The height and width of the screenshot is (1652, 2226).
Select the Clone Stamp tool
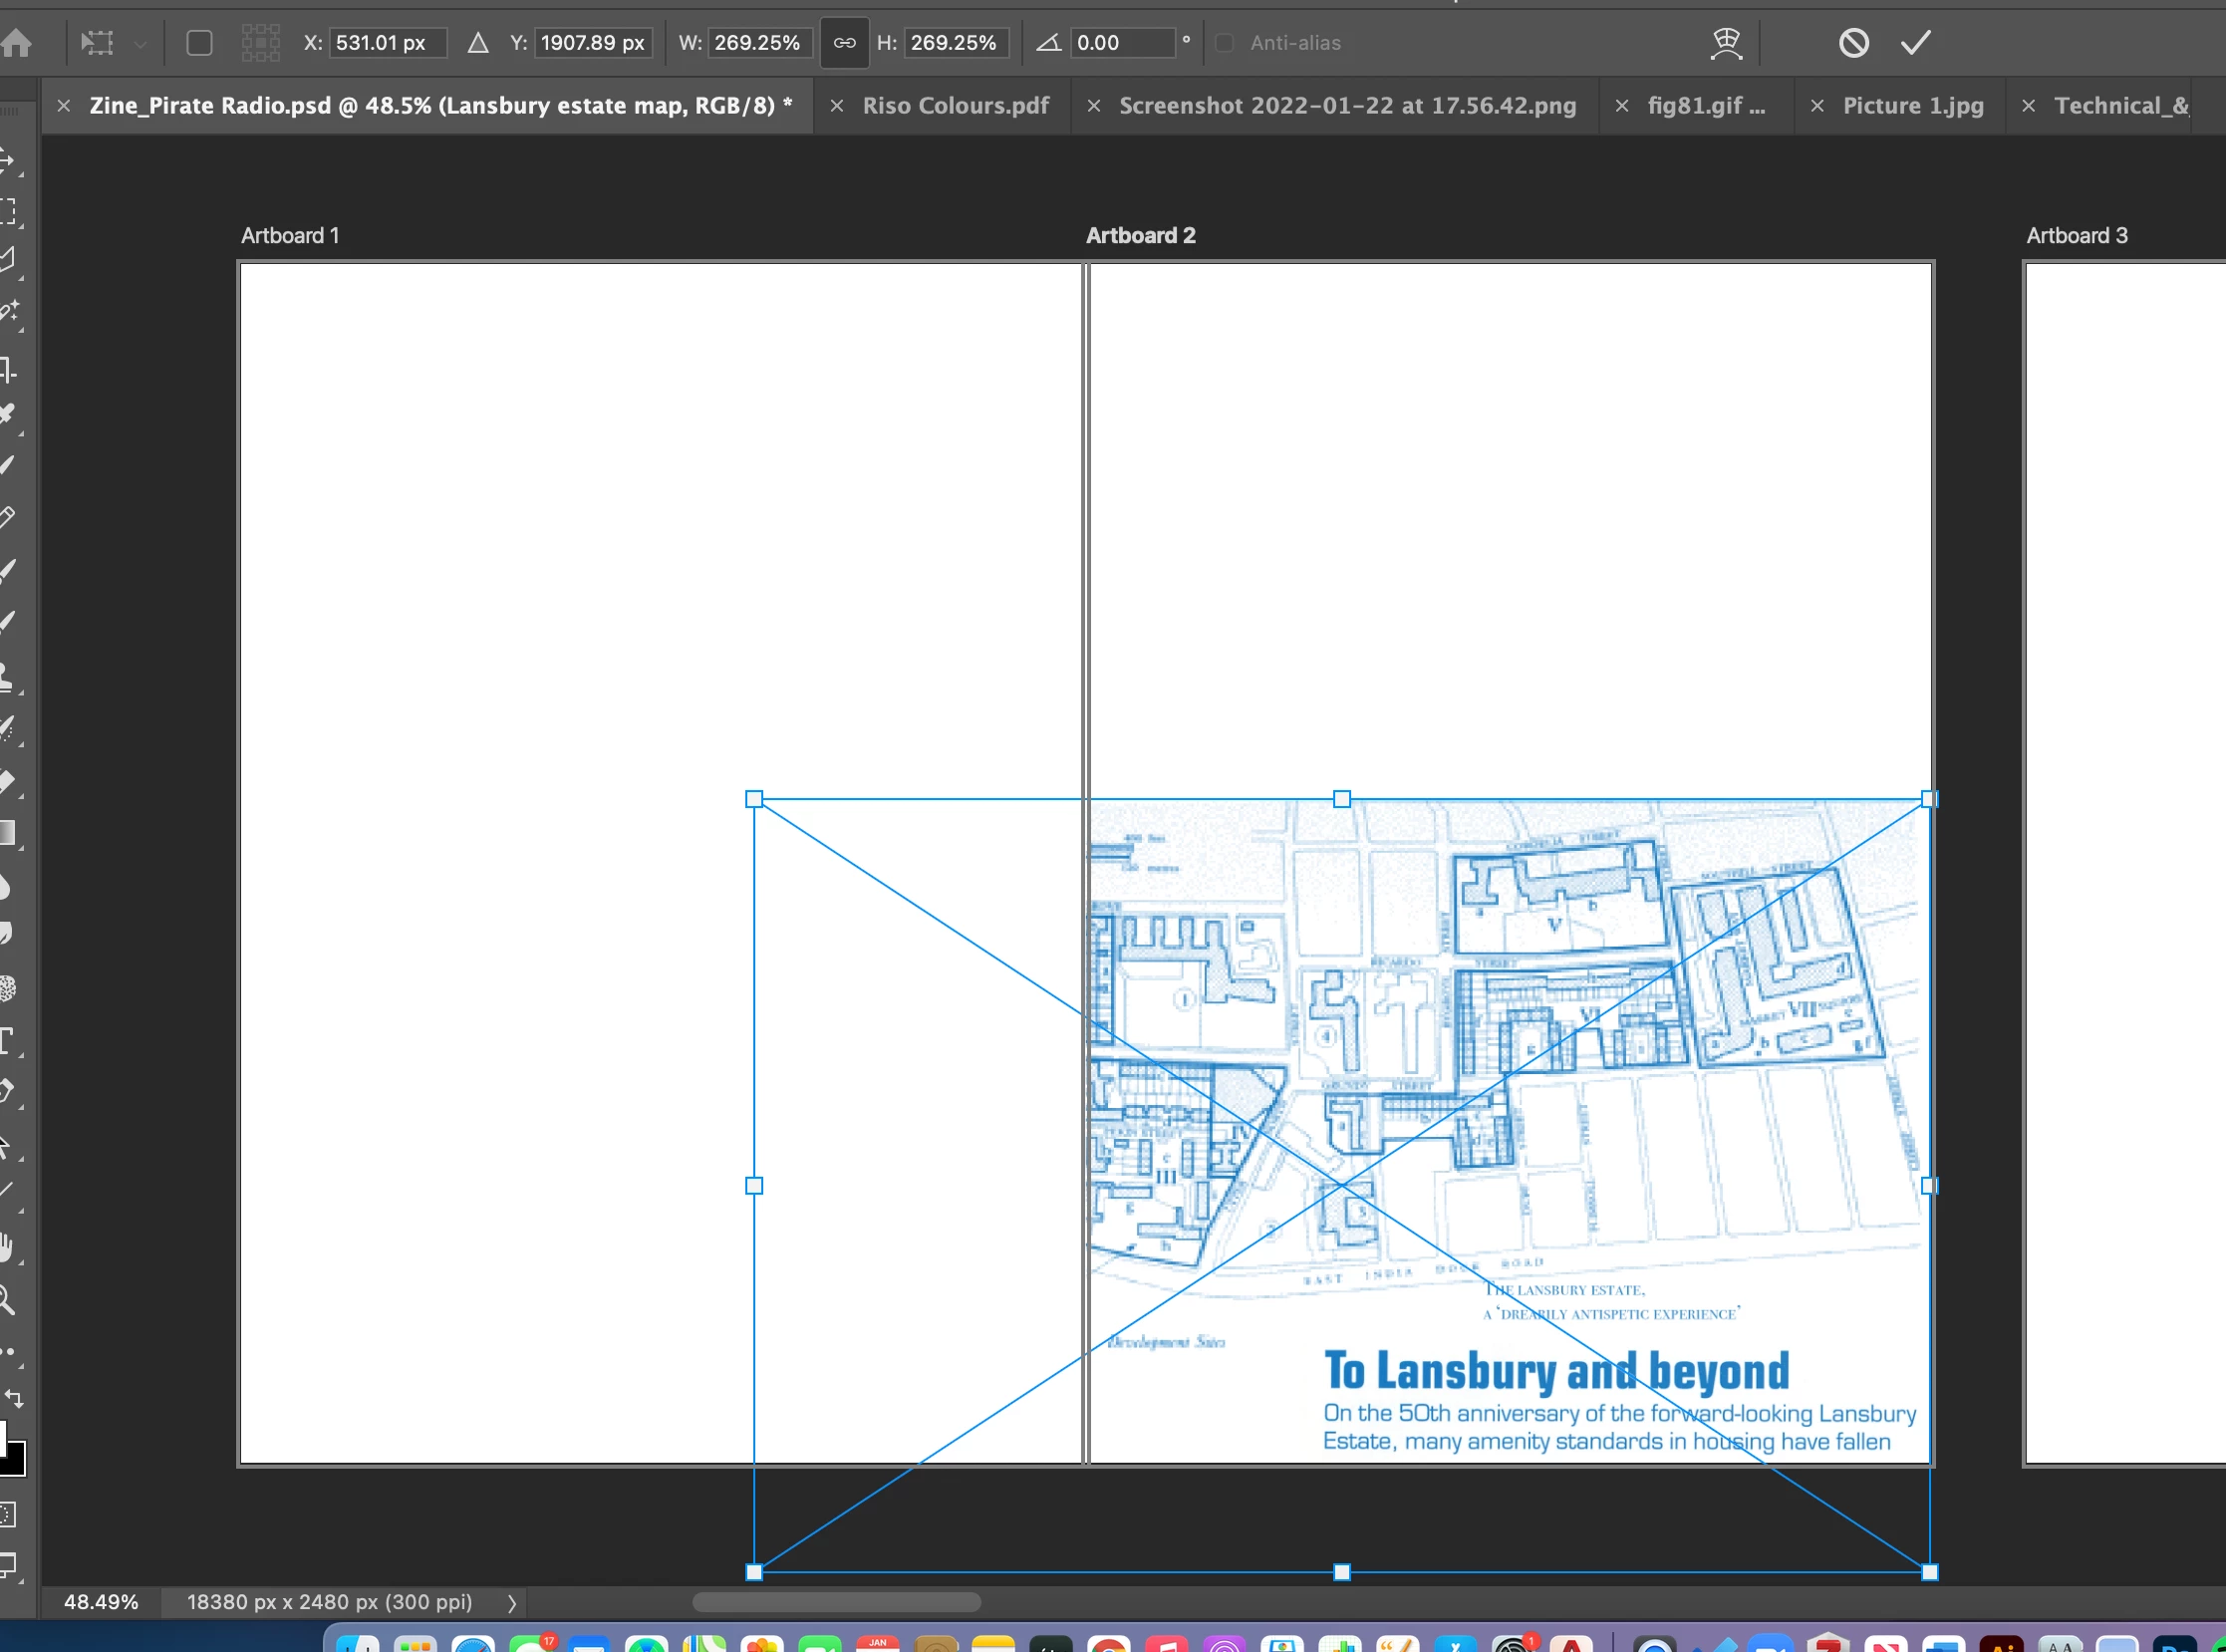point(8,676)
